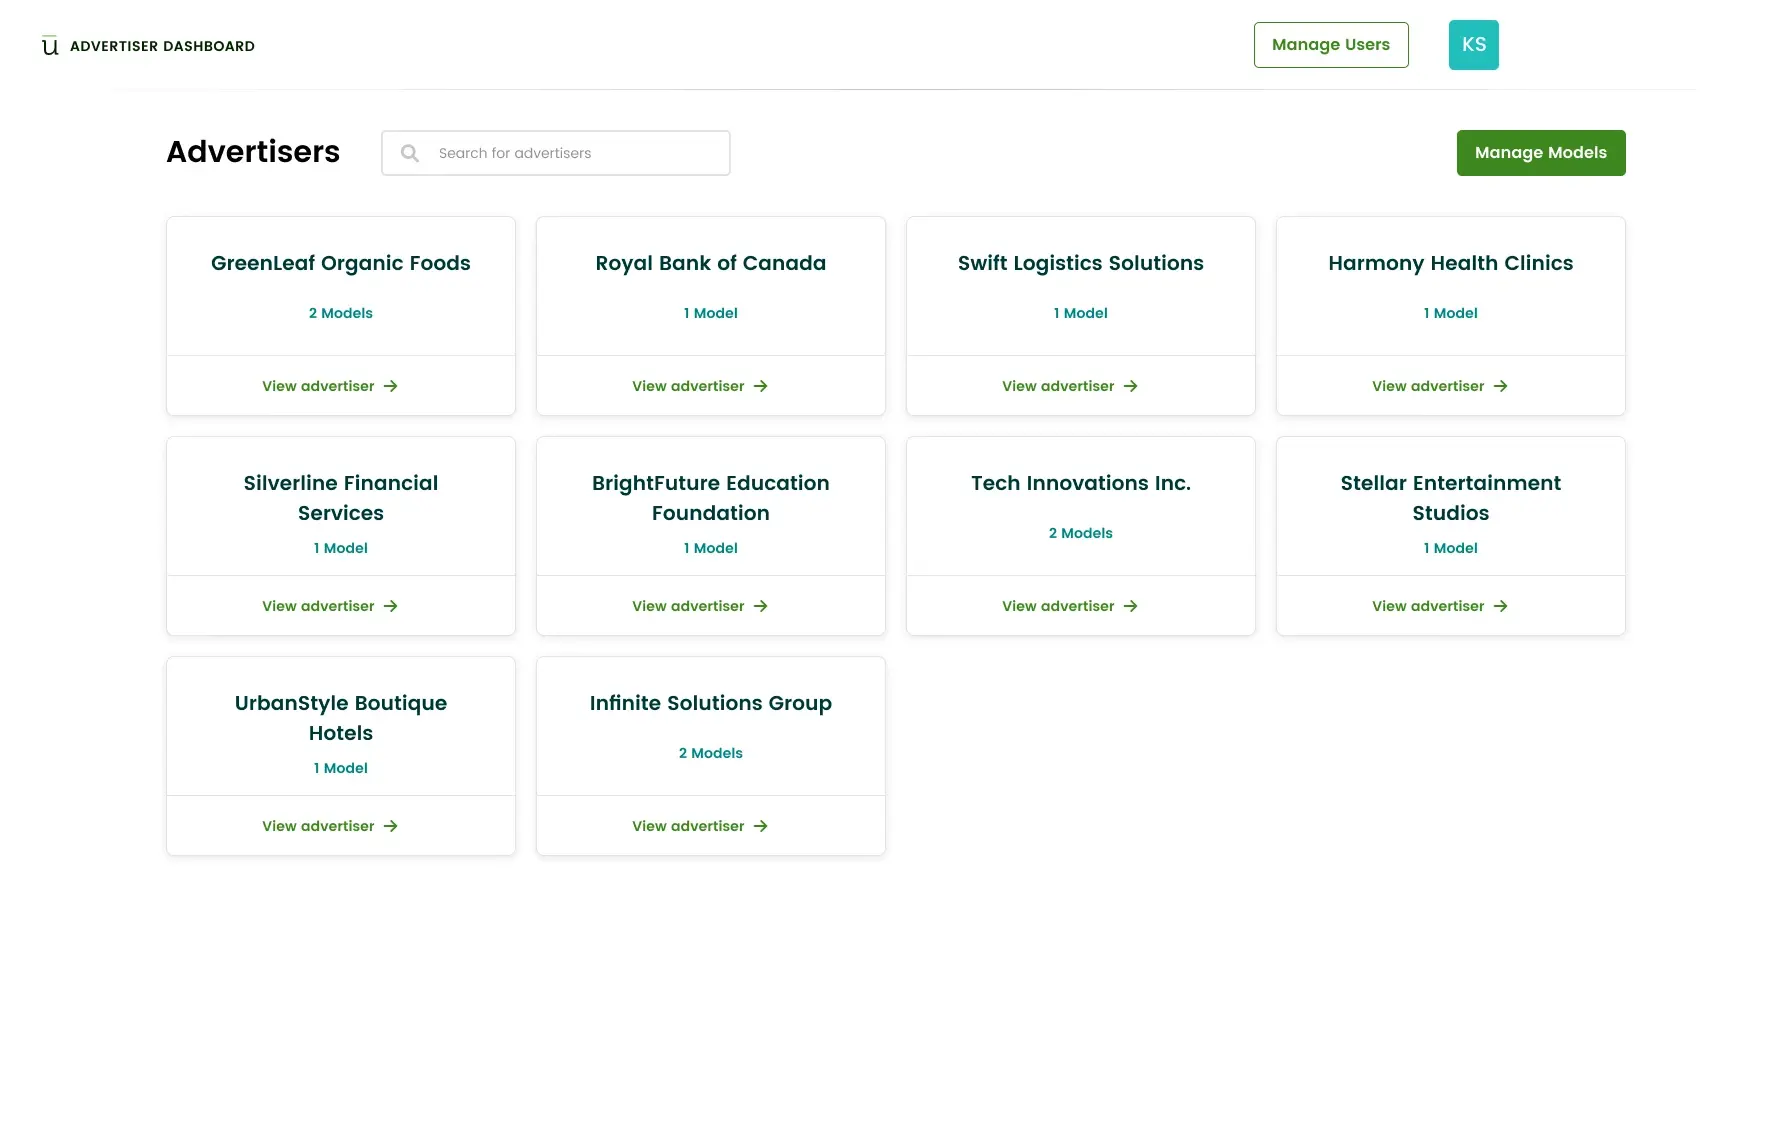This screenshot has width=1792, height=1129.
Task: Open the Manage Users page
Action: tap(1331, 45)
